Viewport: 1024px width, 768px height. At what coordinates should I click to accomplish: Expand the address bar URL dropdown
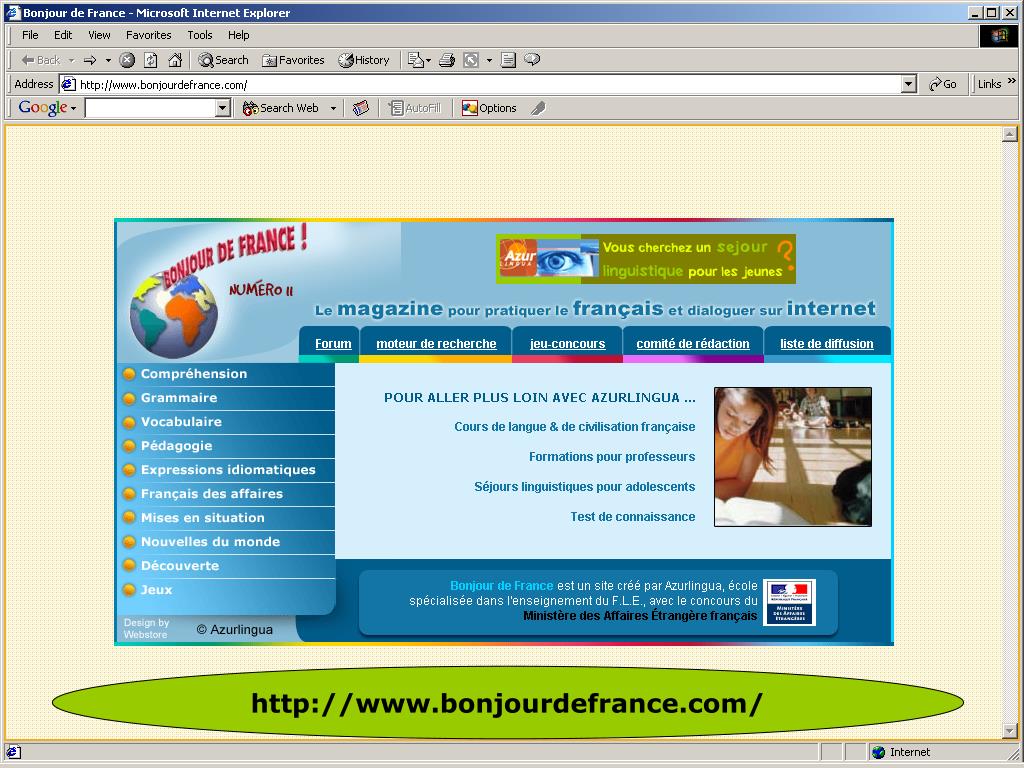click(908, 84)
